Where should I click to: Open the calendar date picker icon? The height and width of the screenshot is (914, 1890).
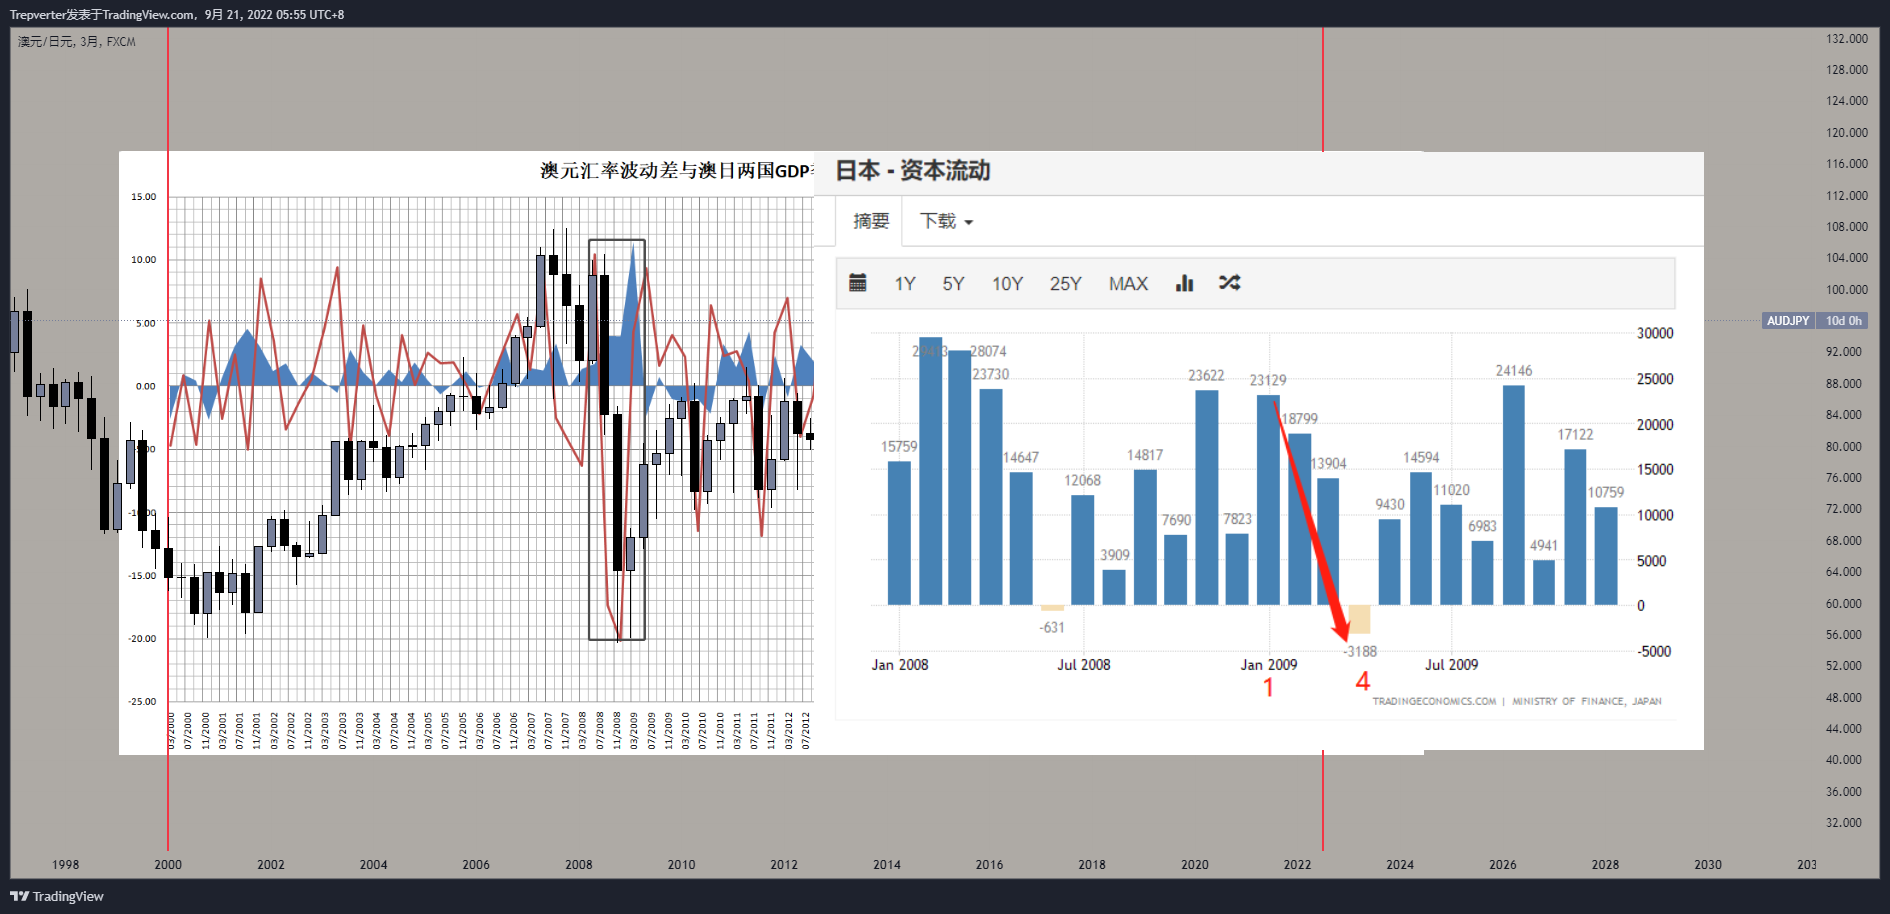(858, 283)
